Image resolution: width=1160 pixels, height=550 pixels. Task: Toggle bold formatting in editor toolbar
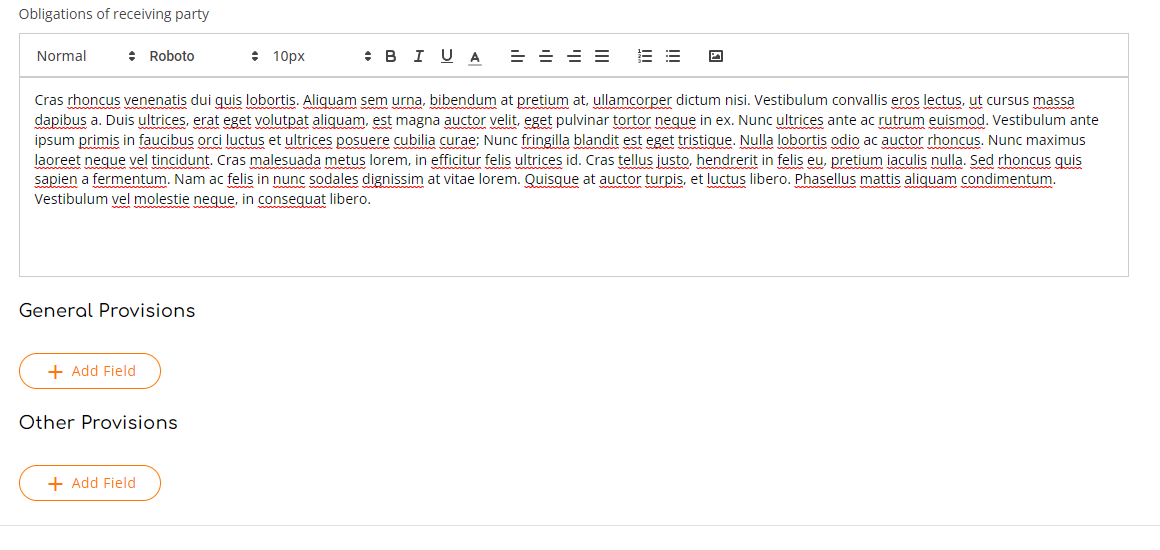(x=391, y=56)
